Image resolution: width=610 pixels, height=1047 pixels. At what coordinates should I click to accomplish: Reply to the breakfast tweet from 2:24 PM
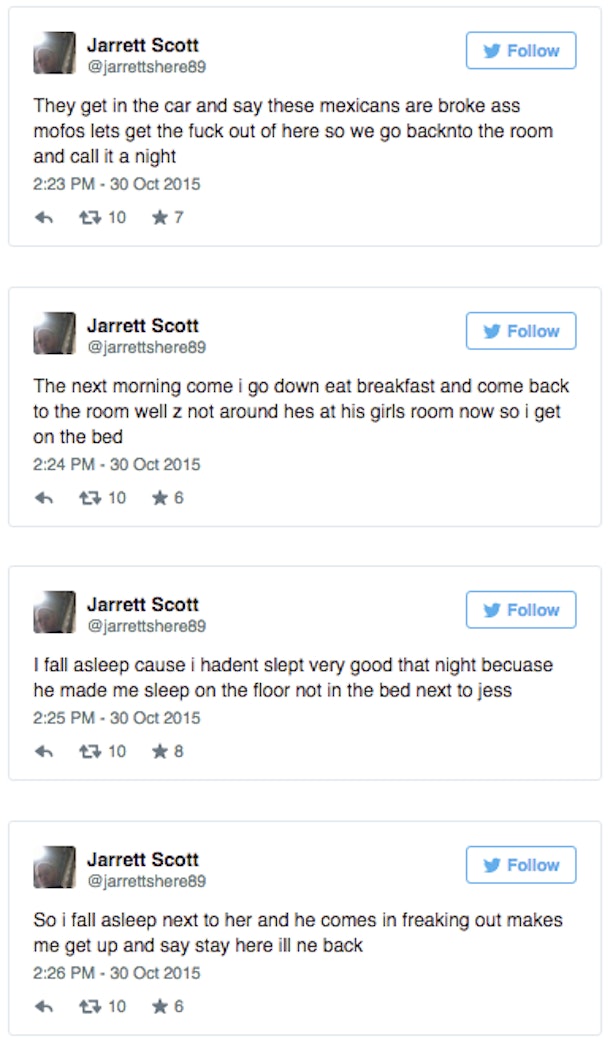click(43, 497)
